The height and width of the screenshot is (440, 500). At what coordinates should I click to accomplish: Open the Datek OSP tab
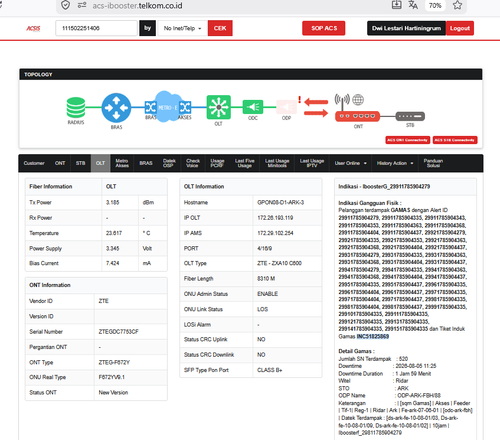point(169,163)
